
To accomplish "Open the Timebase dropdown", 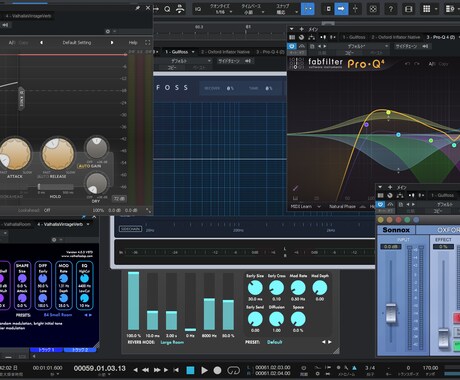I will [251, 9].
